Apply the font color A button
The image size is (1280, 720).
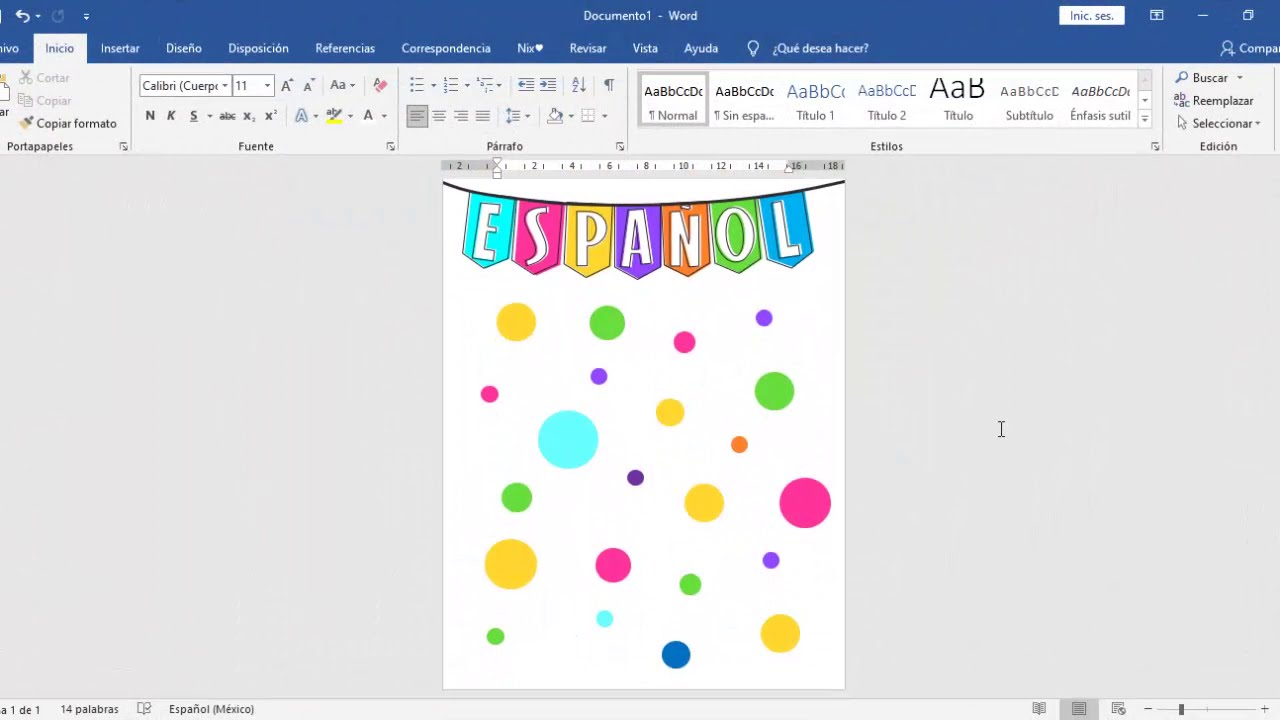point(368,116)
